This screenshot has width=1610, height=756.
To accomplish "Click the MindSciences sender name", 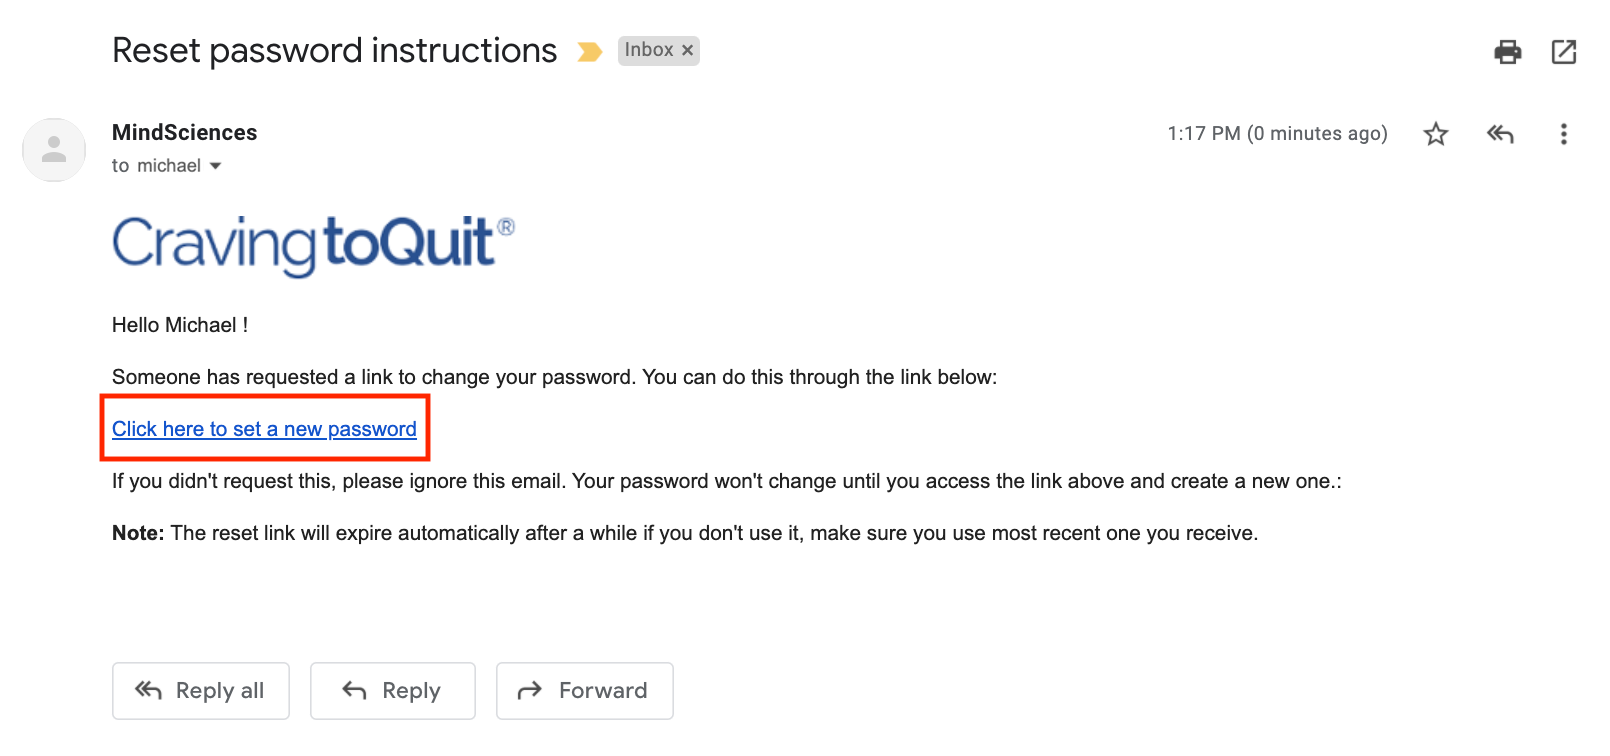I will coord(184,133).
